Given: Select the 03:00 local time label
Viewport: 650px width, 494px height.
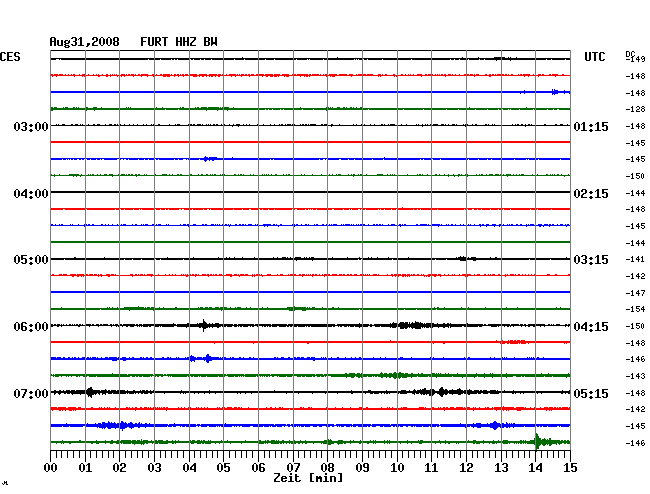Looking at the screenshot, I should click(x=31, y=126).
